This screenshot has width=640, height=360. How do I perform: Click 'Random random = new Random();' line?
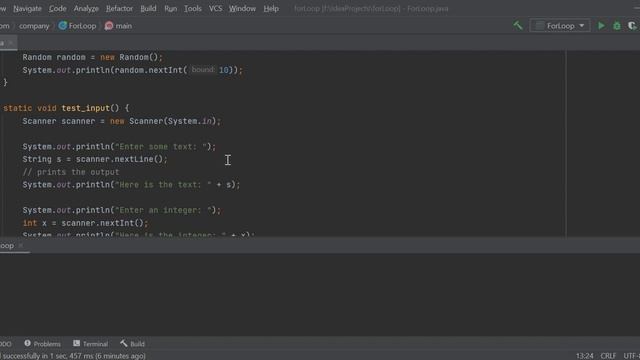[92, 57]
